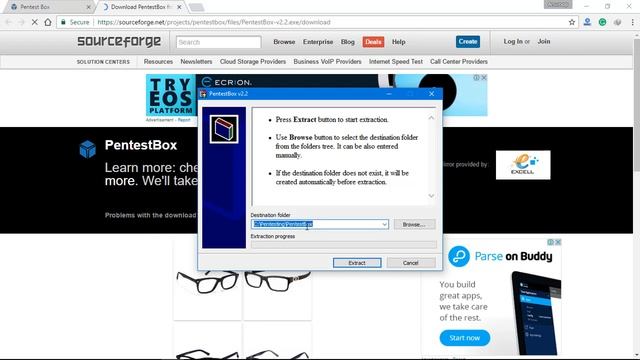
Task: Click the PentestBox dialog title bar icon
Action: [x=203, y=93]
